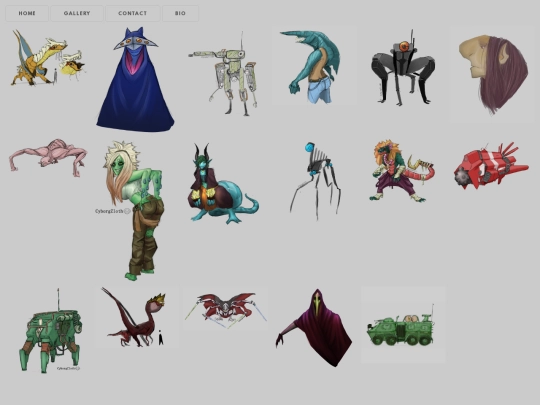Open the pink crawling flesh creature artwork

click(48, 157)
